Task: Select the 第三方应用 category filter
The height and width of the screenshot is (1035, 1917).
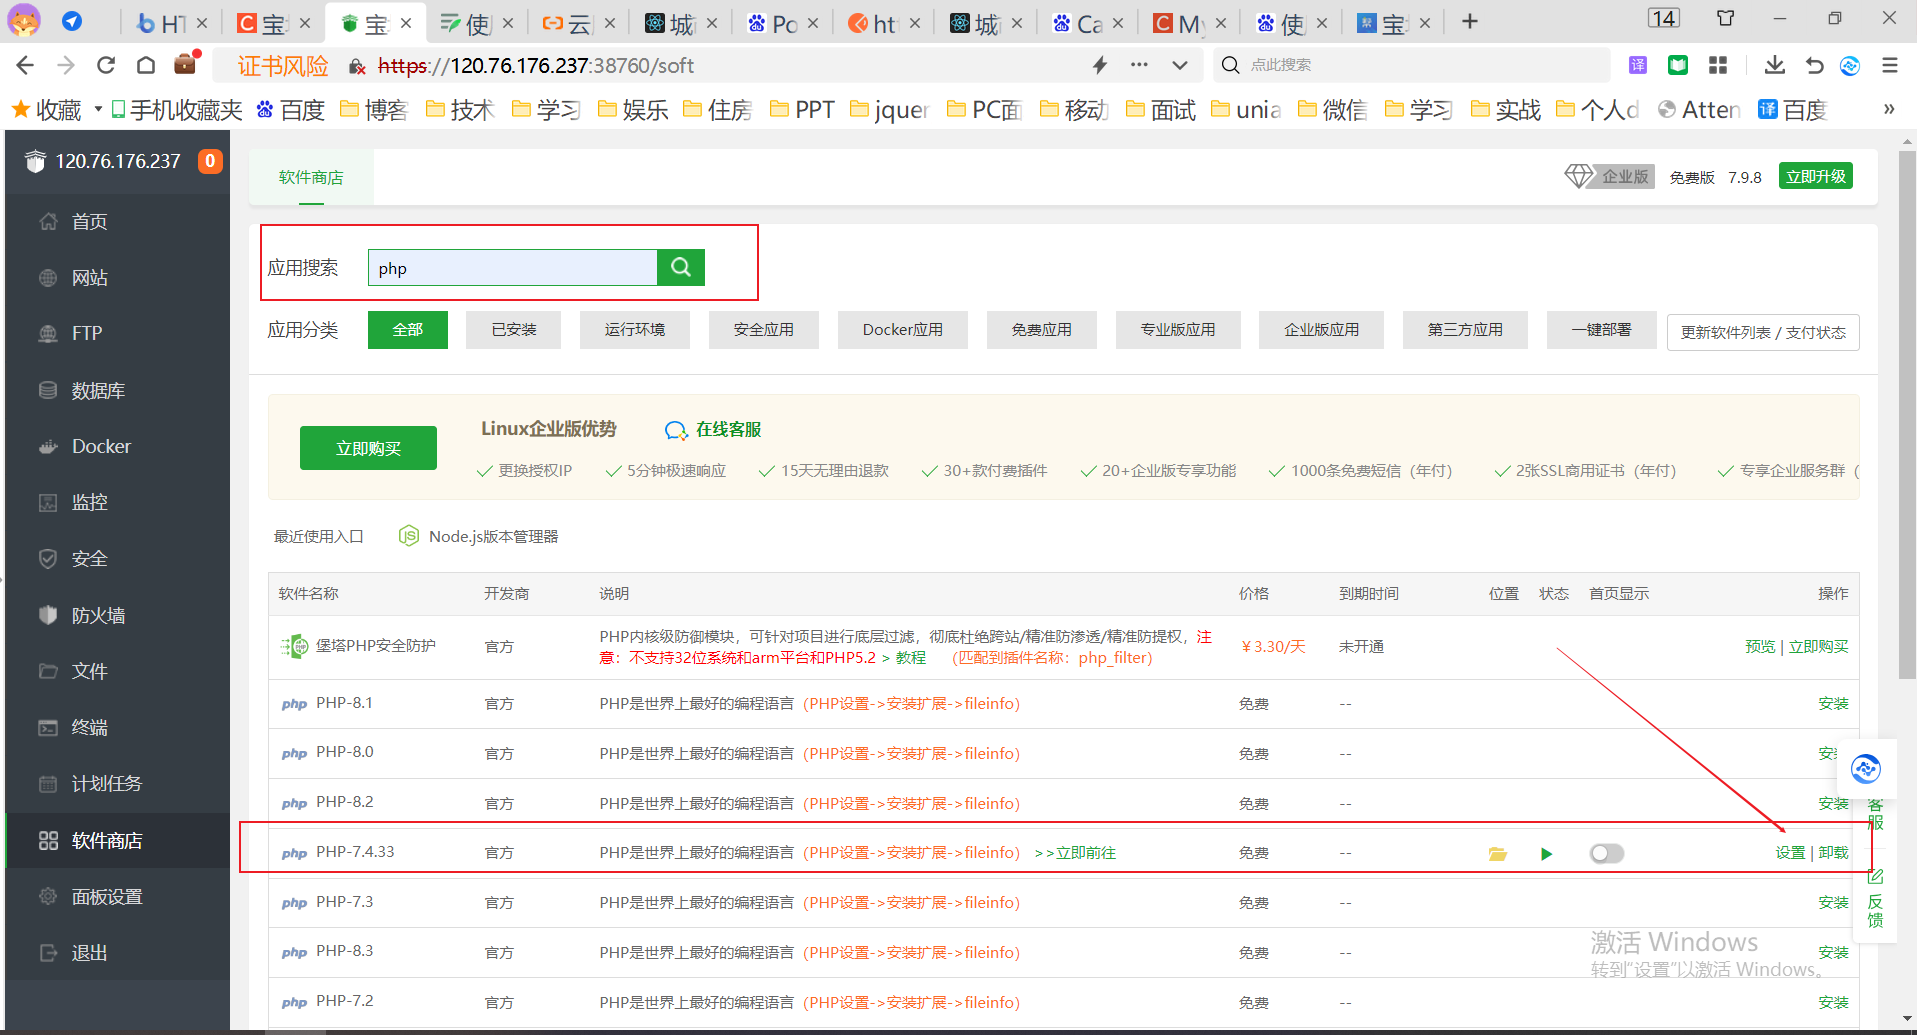Action: 1464,329
